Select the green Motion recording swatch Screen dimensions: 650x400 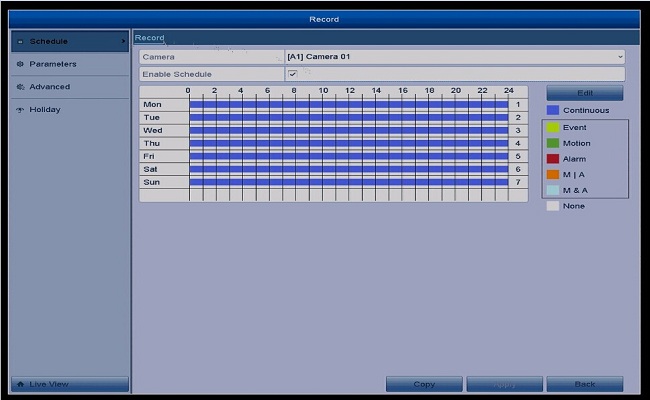tap(552, 143)
